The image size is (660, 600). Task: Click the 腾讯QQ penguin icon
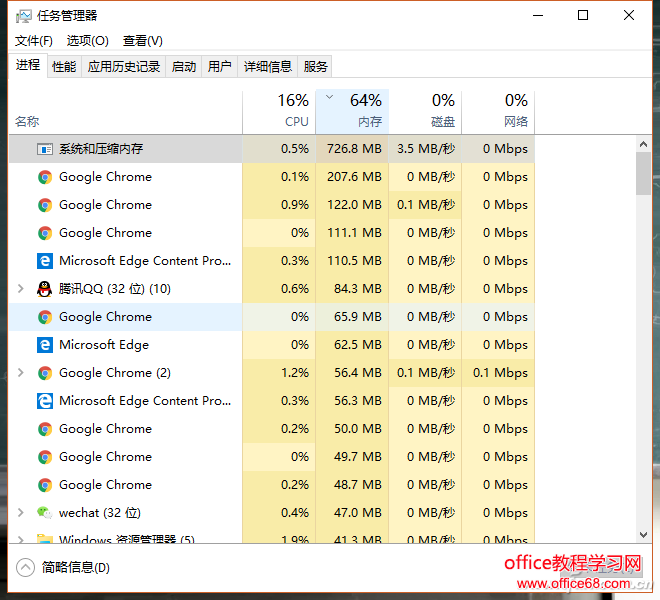[x=45, y=289]
